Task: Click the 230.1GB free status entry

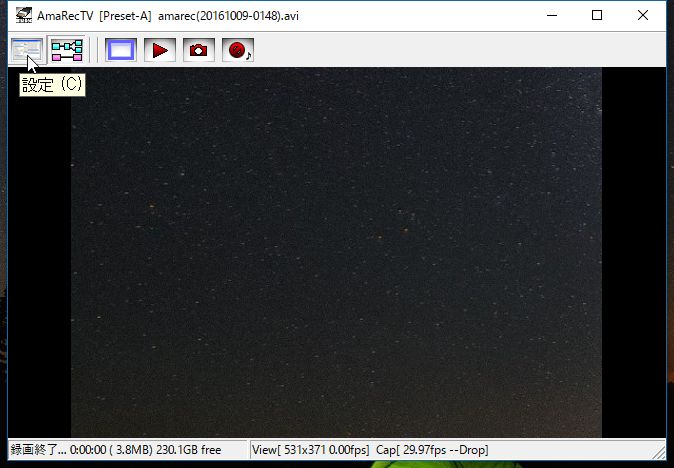Action: pyautogui.click(x=188, y=450)
